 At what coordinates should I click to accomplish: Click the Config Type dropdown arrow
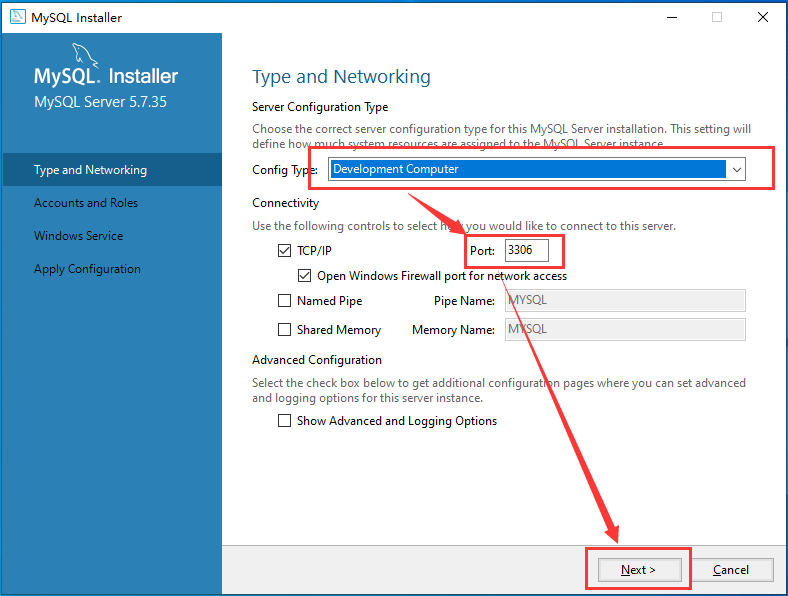(x=737, y=170)
